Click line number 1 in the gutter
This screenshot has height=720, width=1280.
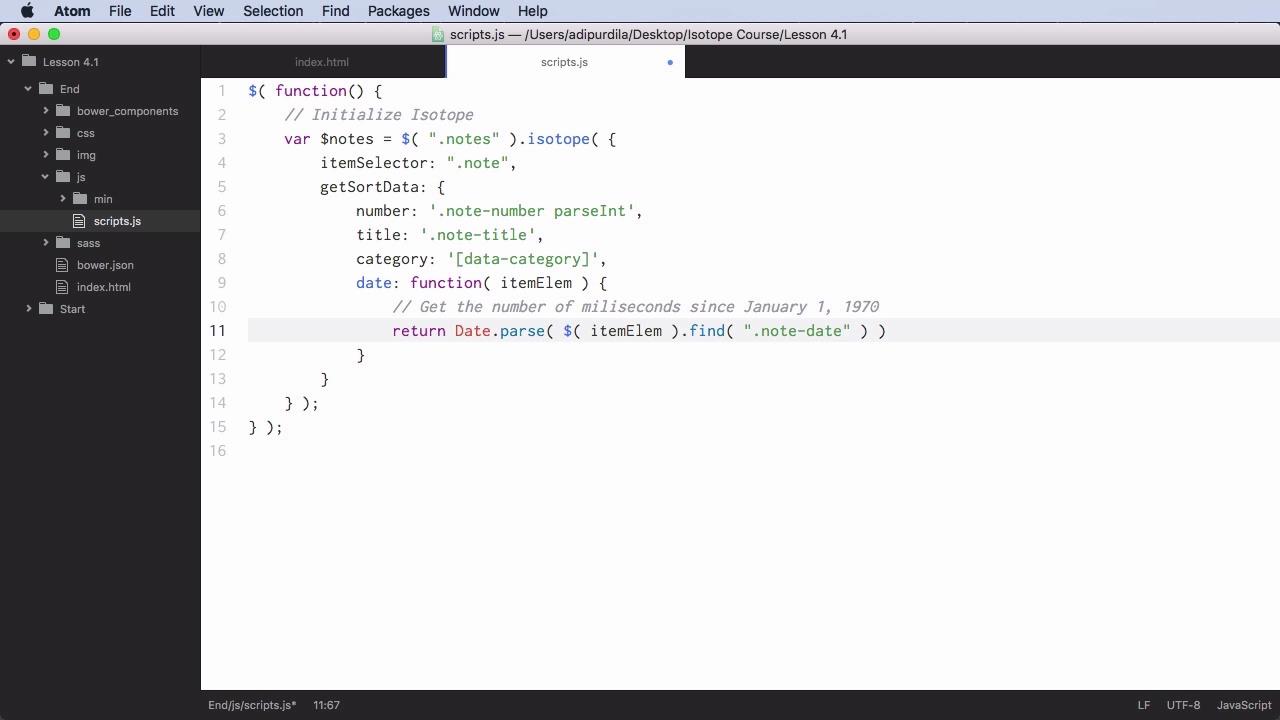coord(222,91)
